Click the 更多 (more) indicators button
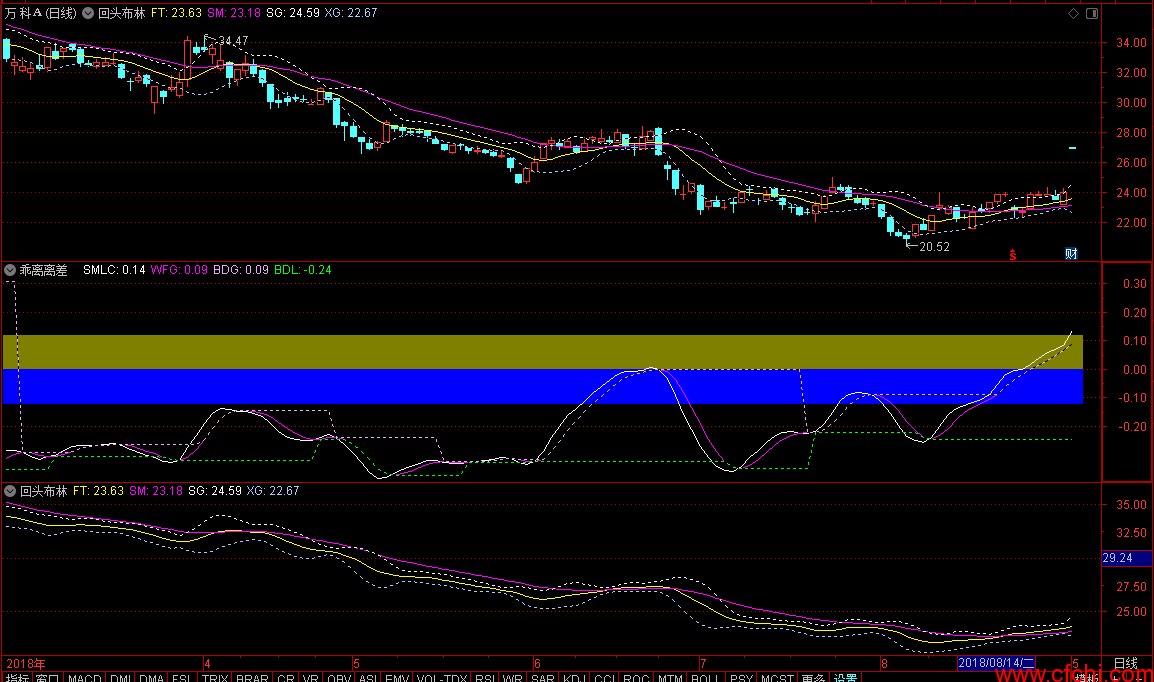This screenshot has width=1154, height=682. coord(813,677)
